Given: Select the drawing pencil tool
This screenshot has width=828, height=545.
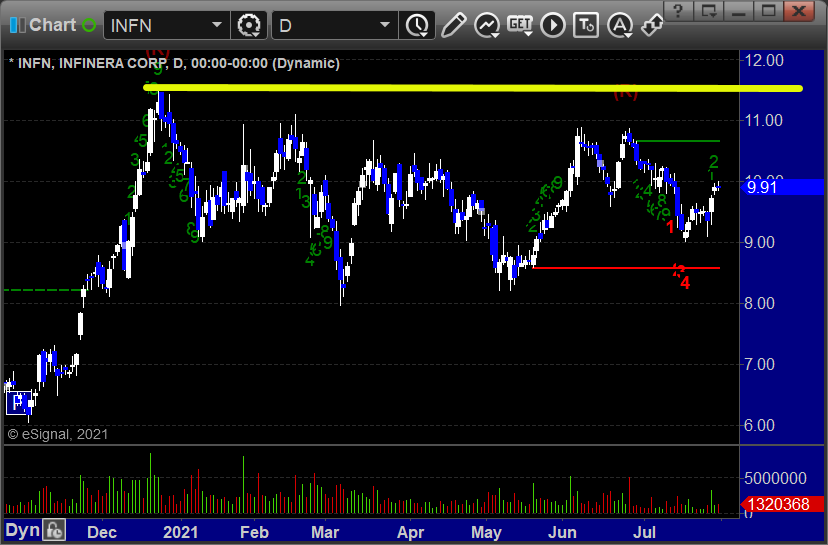Looking at the screenshot, I should tap(453, 25).
